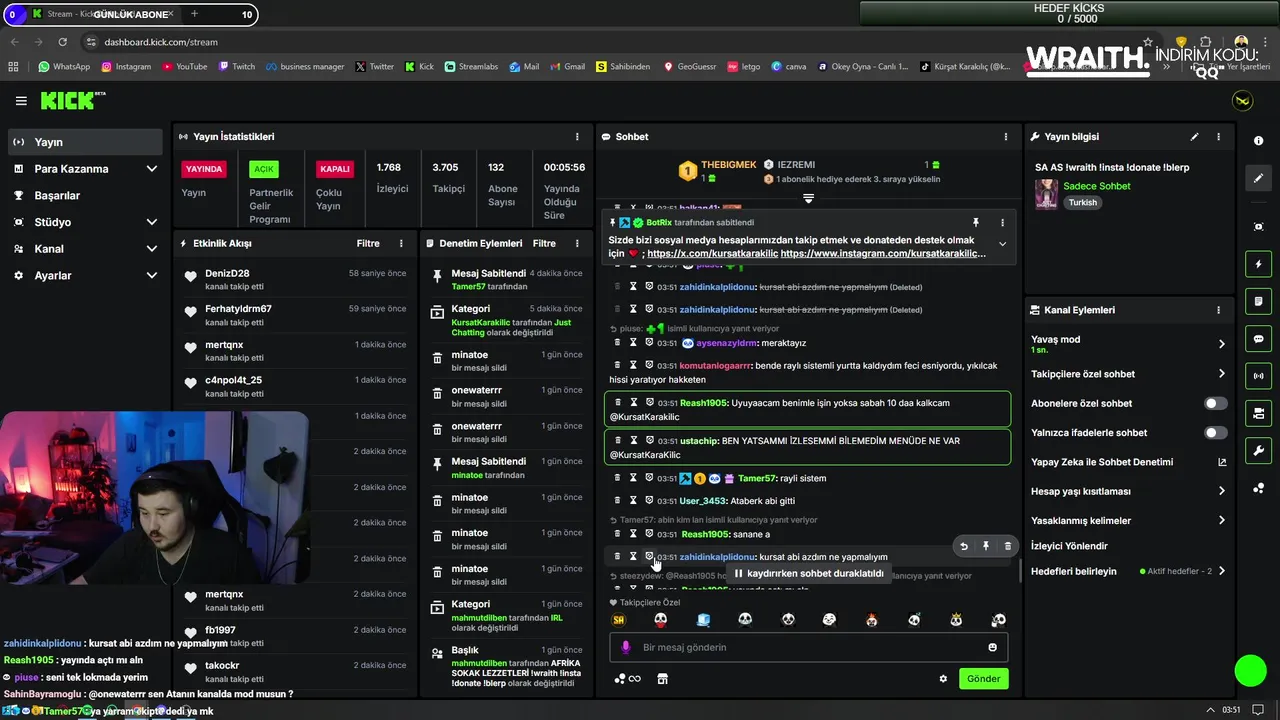Expand the pinned message chevron
The width and height of the screenshot is (1280, 720).
(x=1002, y=244)
